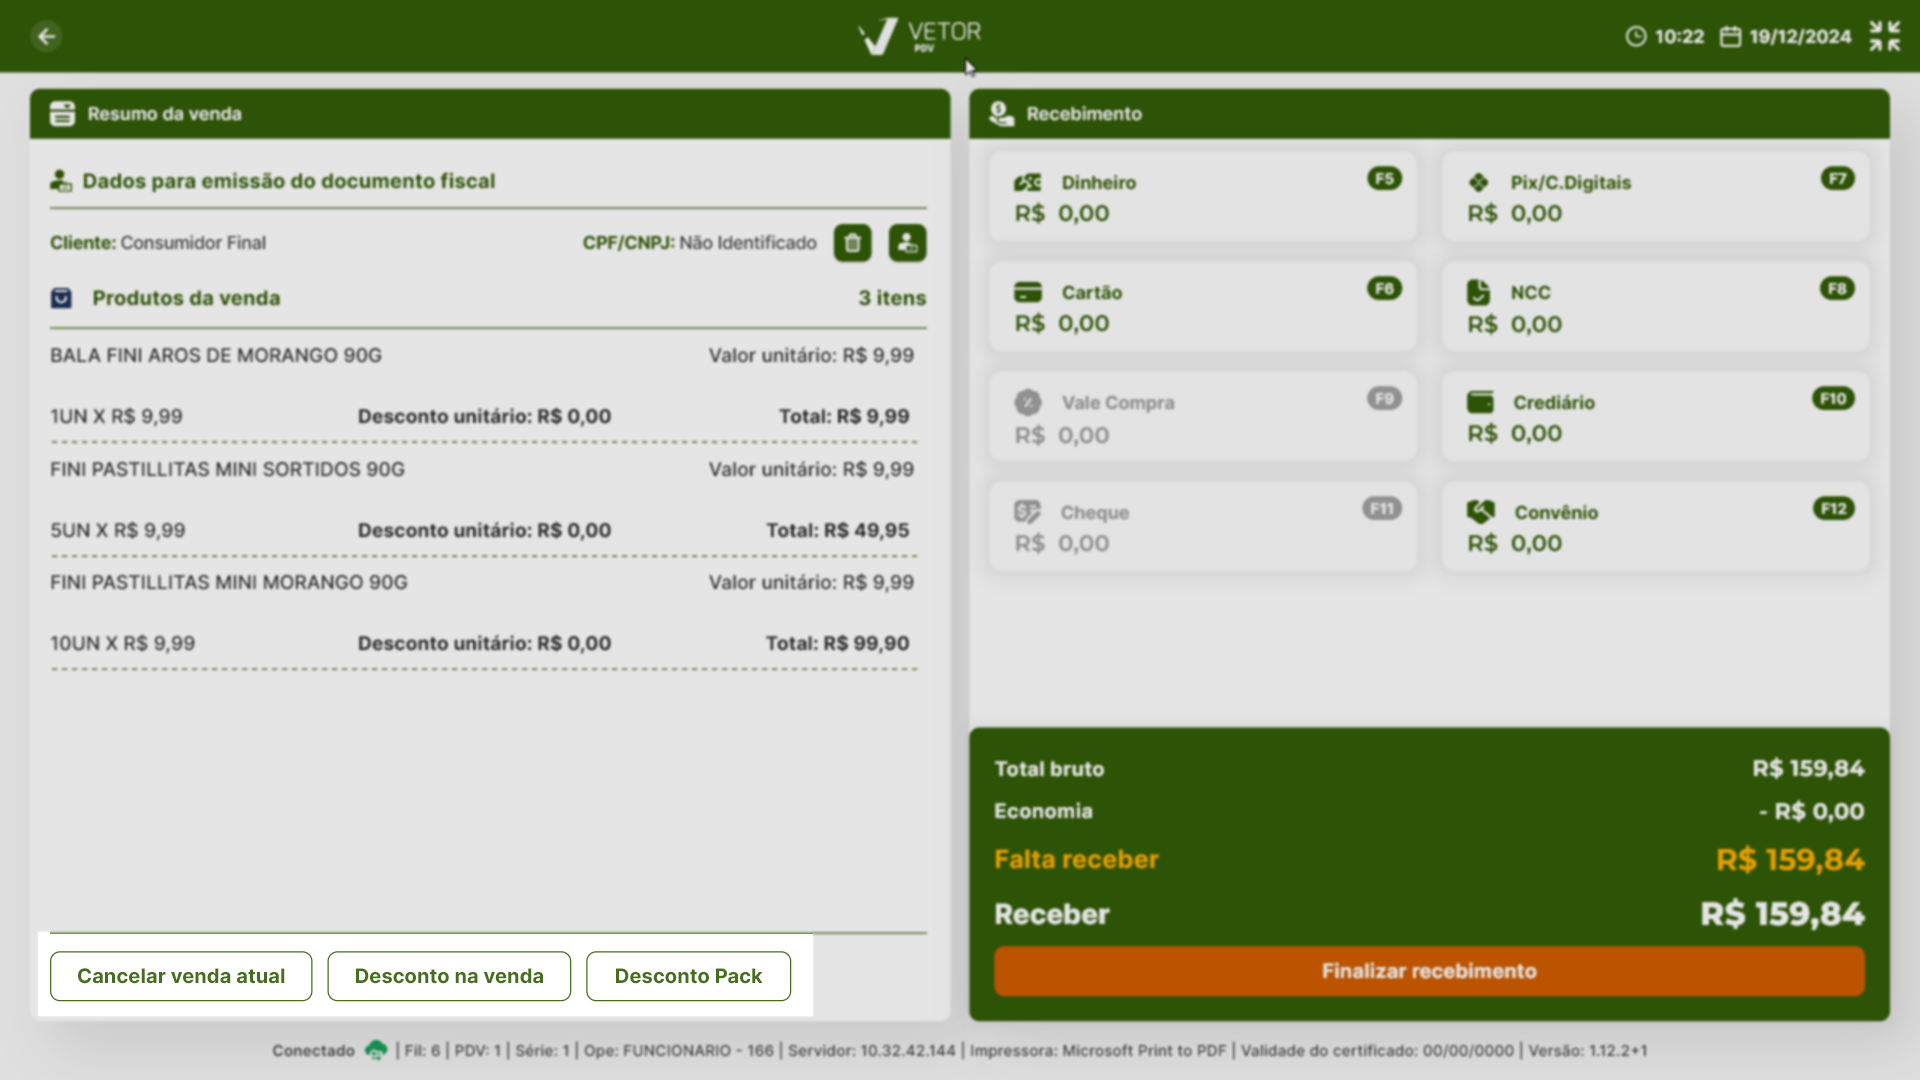Click the Vale Compra voucher icon
Viewport: 1920px width, 1080px height.
1028,402
